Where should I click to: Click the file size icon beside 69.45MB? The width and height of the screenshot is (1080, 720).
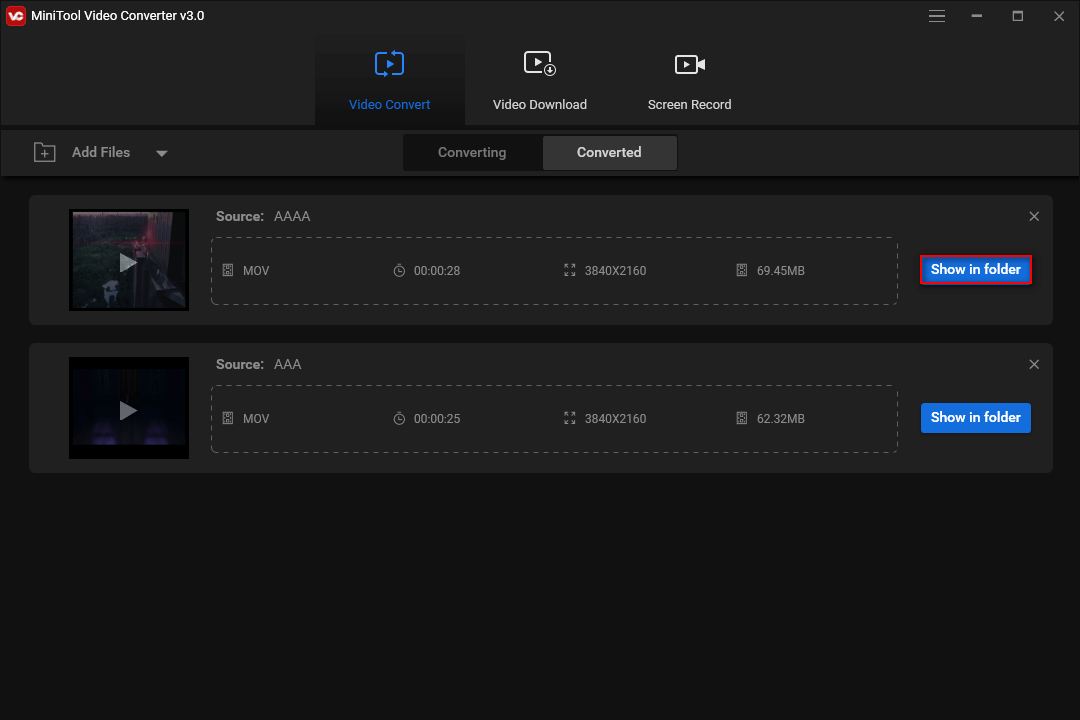coord(741,270)
